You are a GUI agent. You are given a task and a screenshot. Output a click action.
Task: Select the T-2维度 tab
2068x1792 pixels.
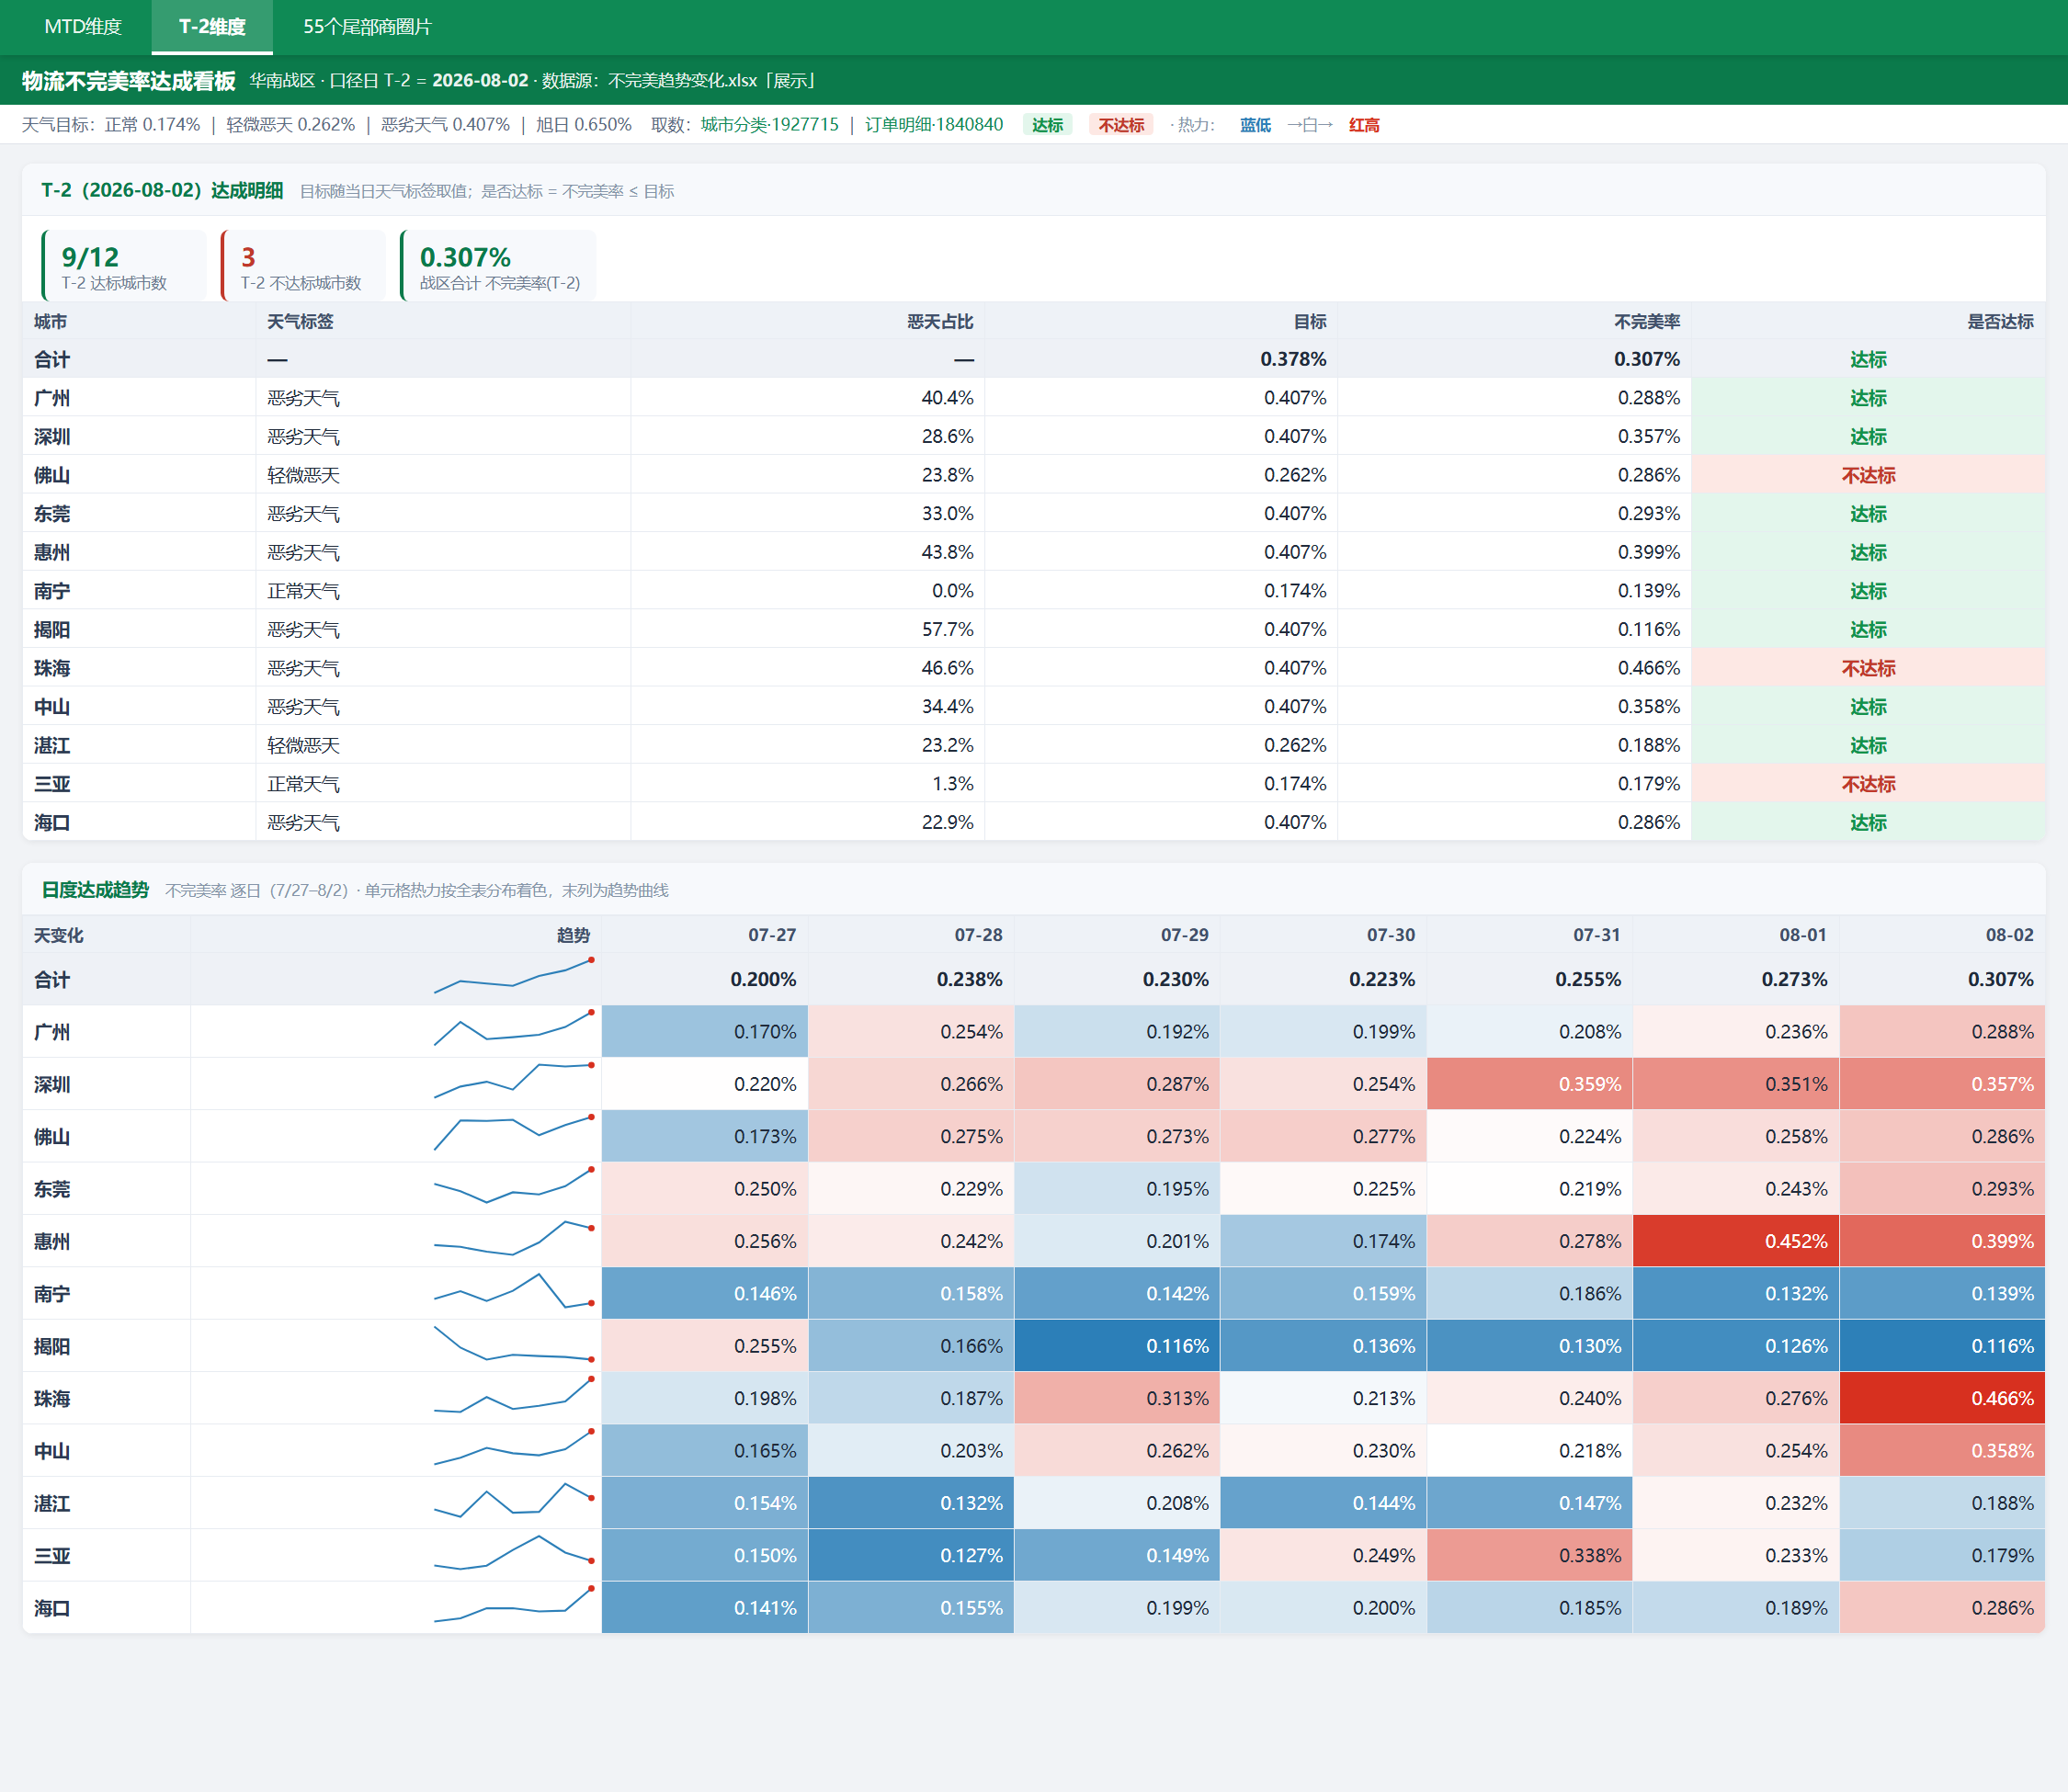pyautogui.click(x=212, y=27)
